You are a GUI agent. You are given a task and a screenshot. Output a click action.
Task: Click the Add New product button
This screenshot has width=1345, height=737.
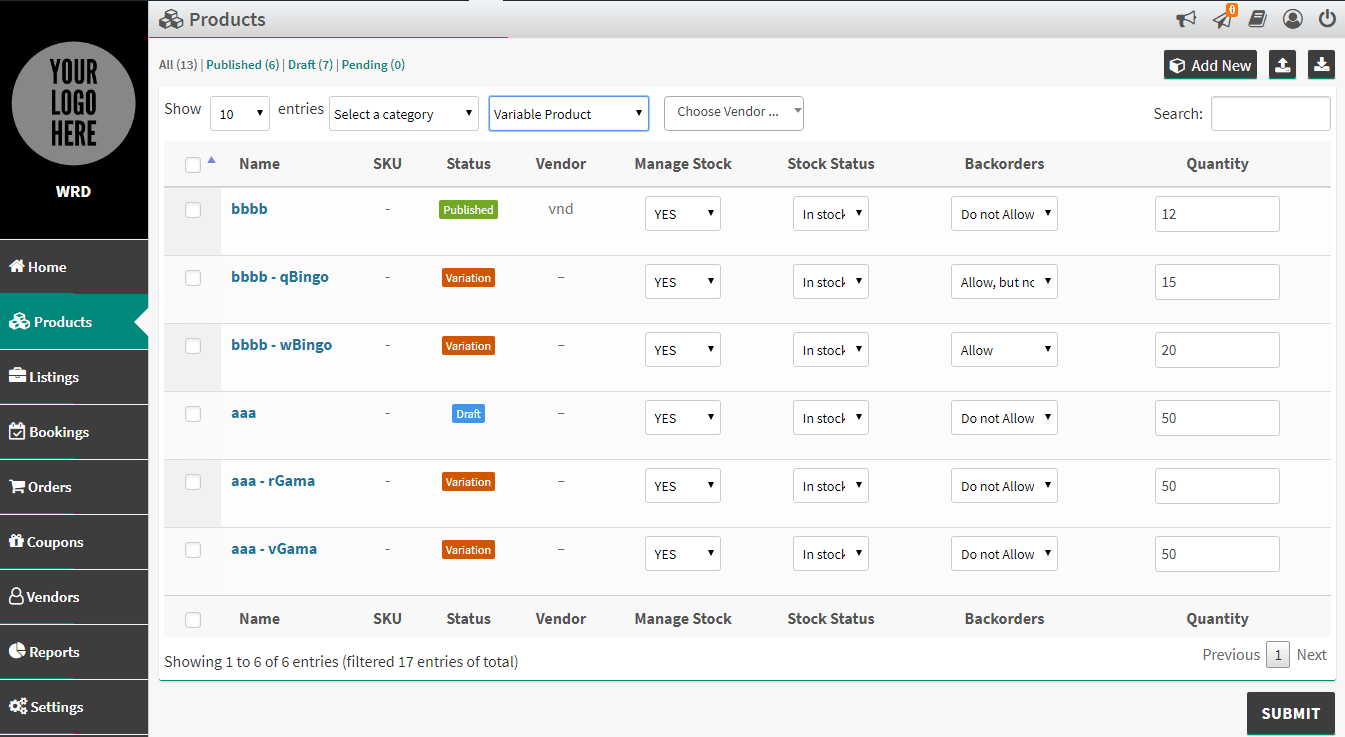(x=1210, y=65)
